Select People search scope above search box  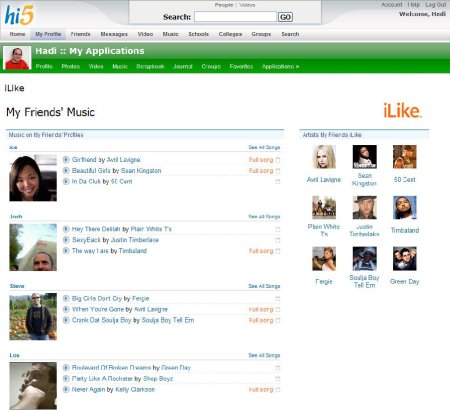(224, 5)
